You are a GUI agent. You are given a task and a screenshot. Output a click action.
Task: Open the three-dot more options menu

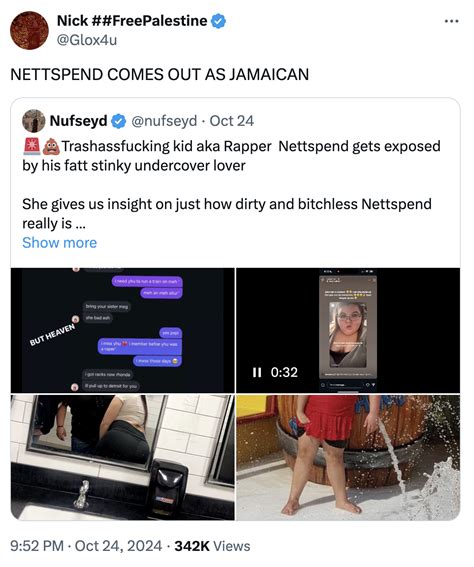[x=452, y=21]
